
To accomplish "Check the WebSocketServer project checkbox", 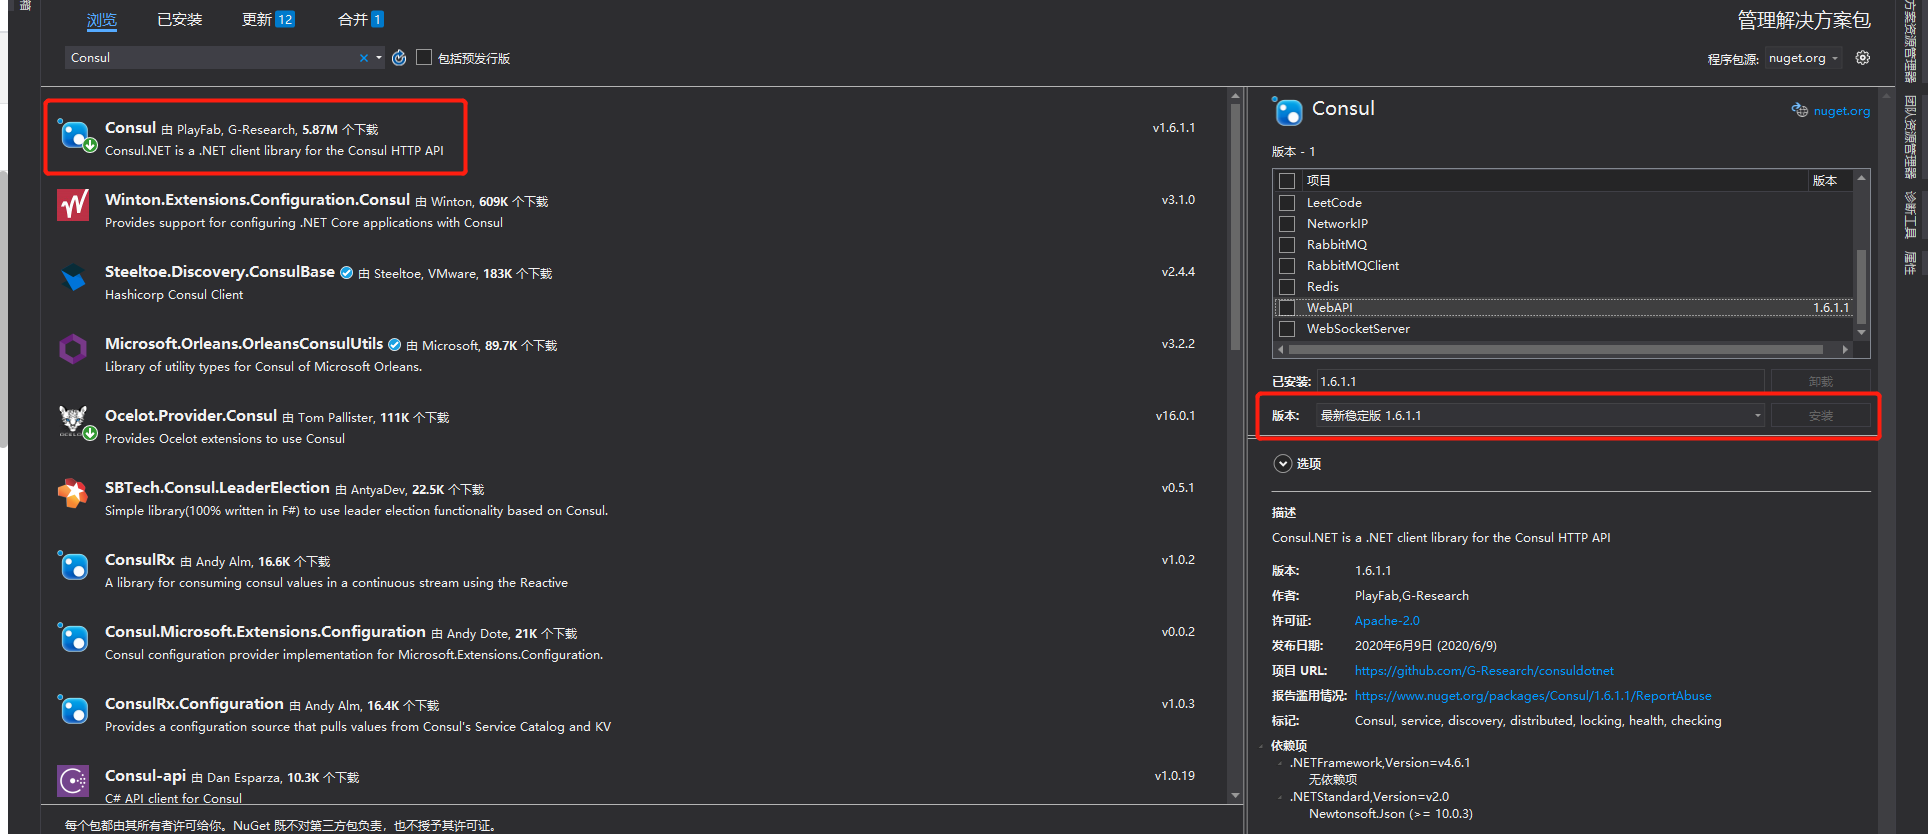I will tap(1287, 329).
